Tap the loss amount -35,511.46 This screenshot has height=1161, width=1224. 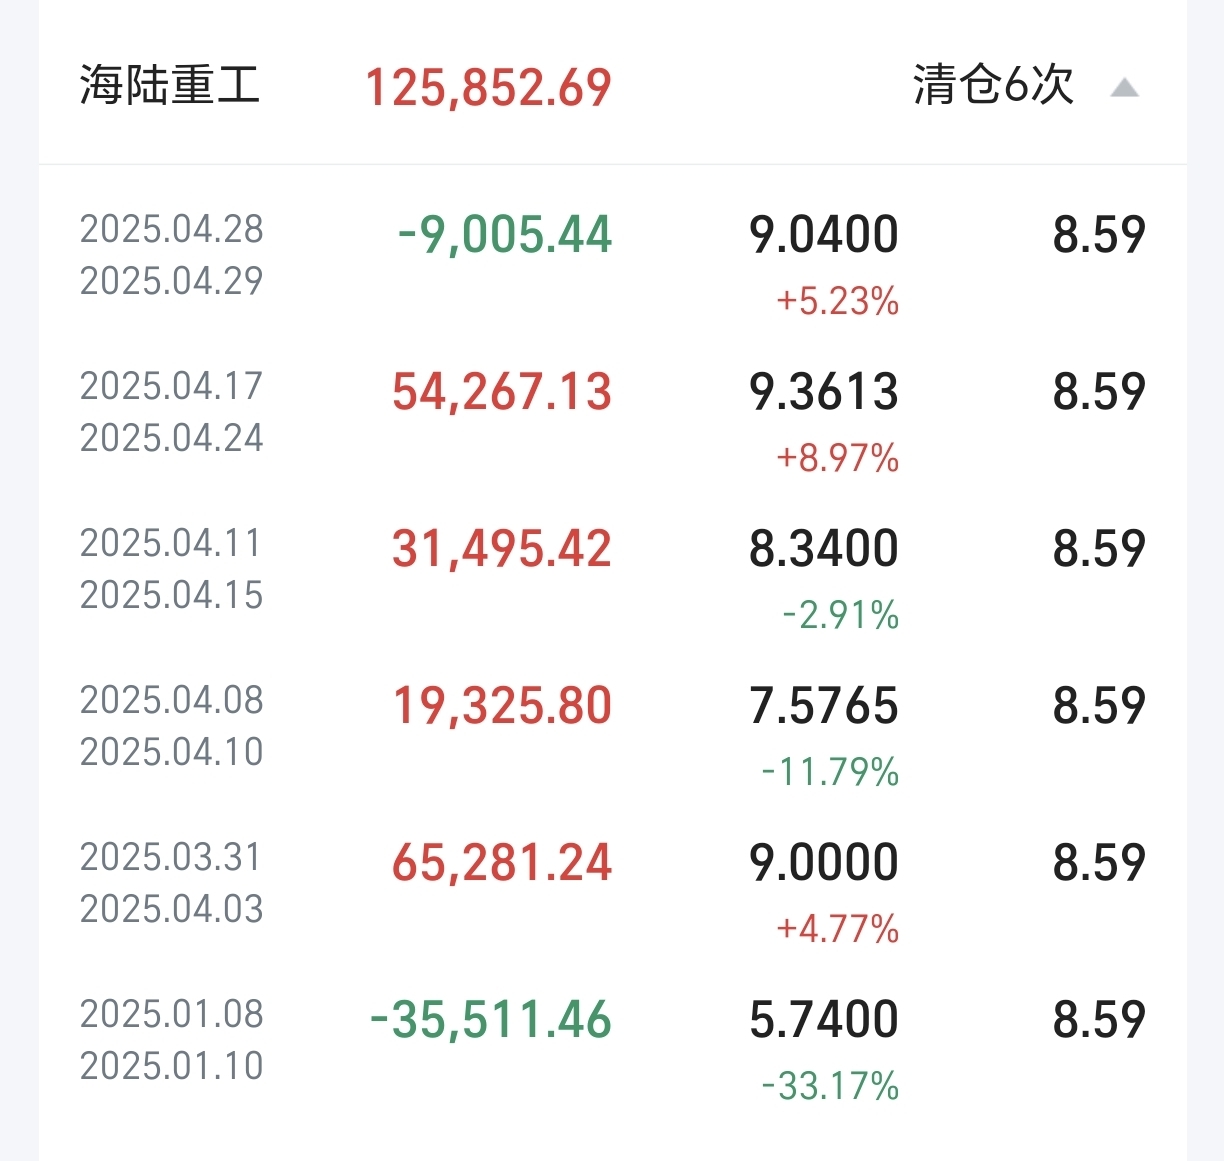491,1020
